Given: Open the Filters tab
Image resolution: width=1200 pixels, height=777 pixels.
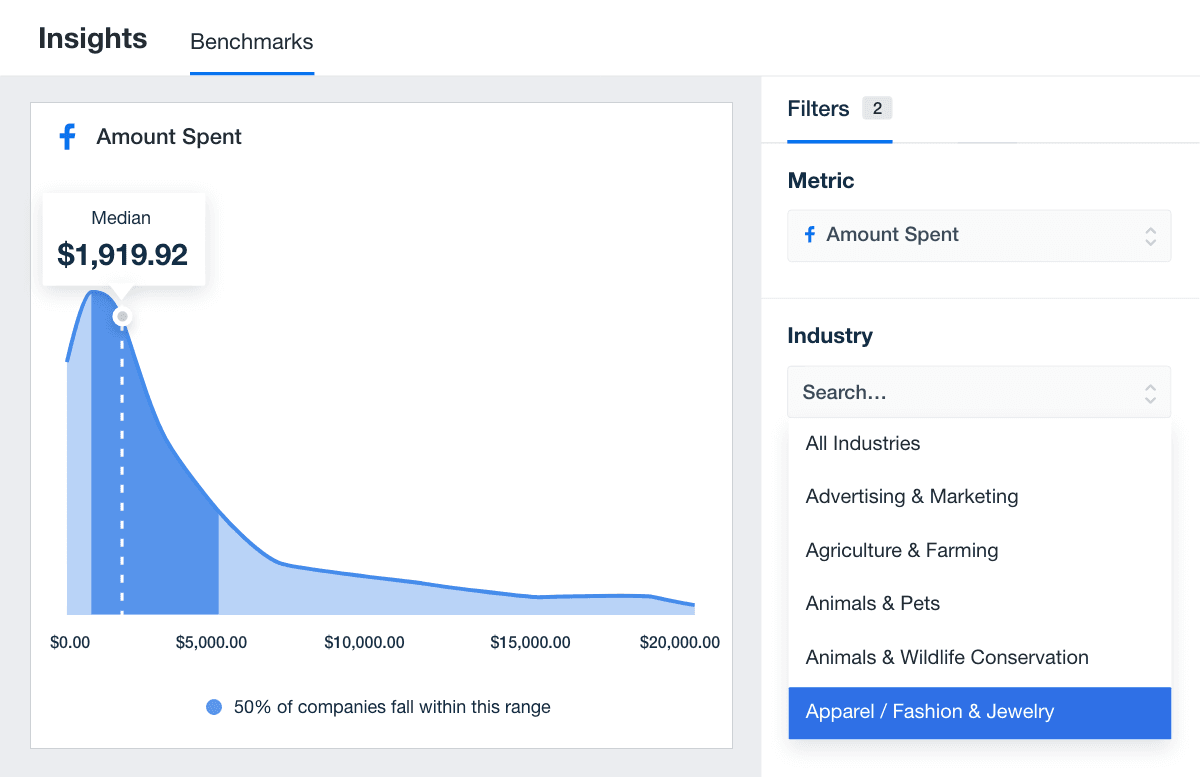Looking at the screenshot, I should tap(818, 109).
